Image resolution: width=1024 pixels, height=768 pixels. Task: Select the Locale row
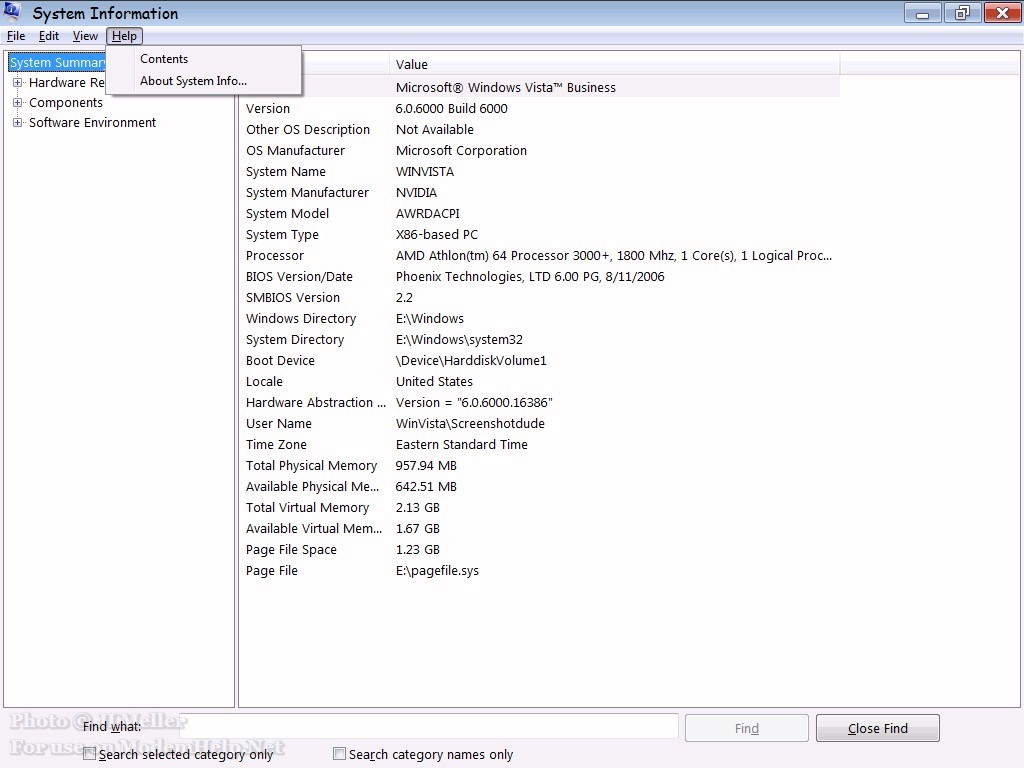pos(539,381)
